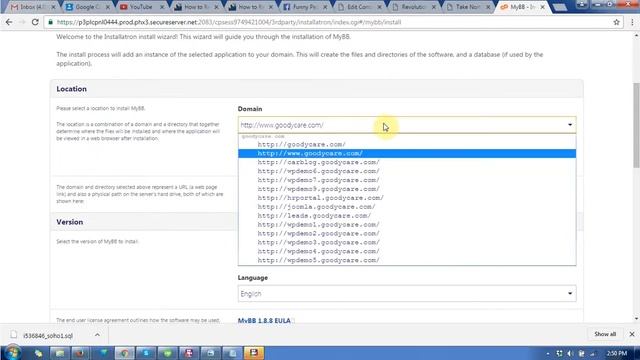This screenshot has width=640, height=360.
Task: Pick http://carblog.goodycare.com/ in the list
Action: [x=407, y=162]
